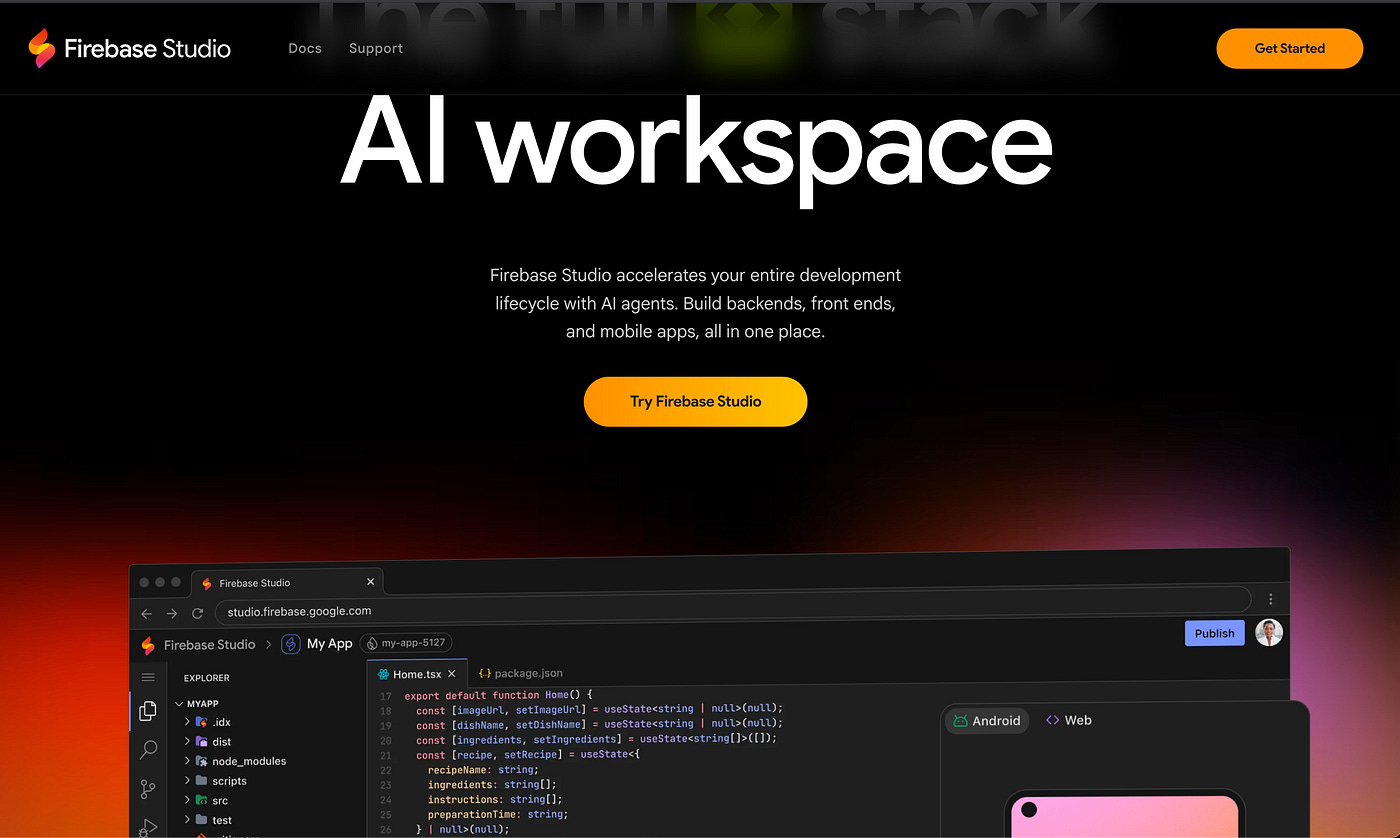1400x838 pixels.
Task: Close the Home.tsx tab
Action: (452, 674)
